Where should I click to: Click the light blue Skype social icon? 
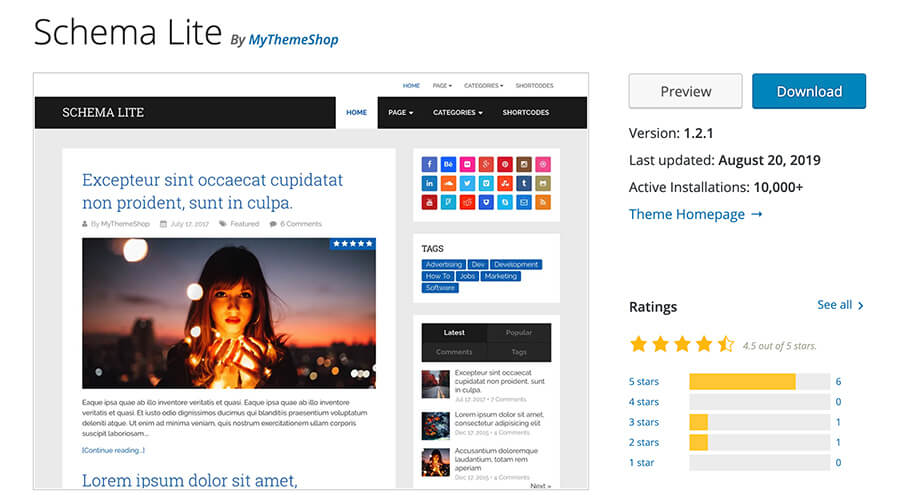pyautogui.click(x=505, y=202)
